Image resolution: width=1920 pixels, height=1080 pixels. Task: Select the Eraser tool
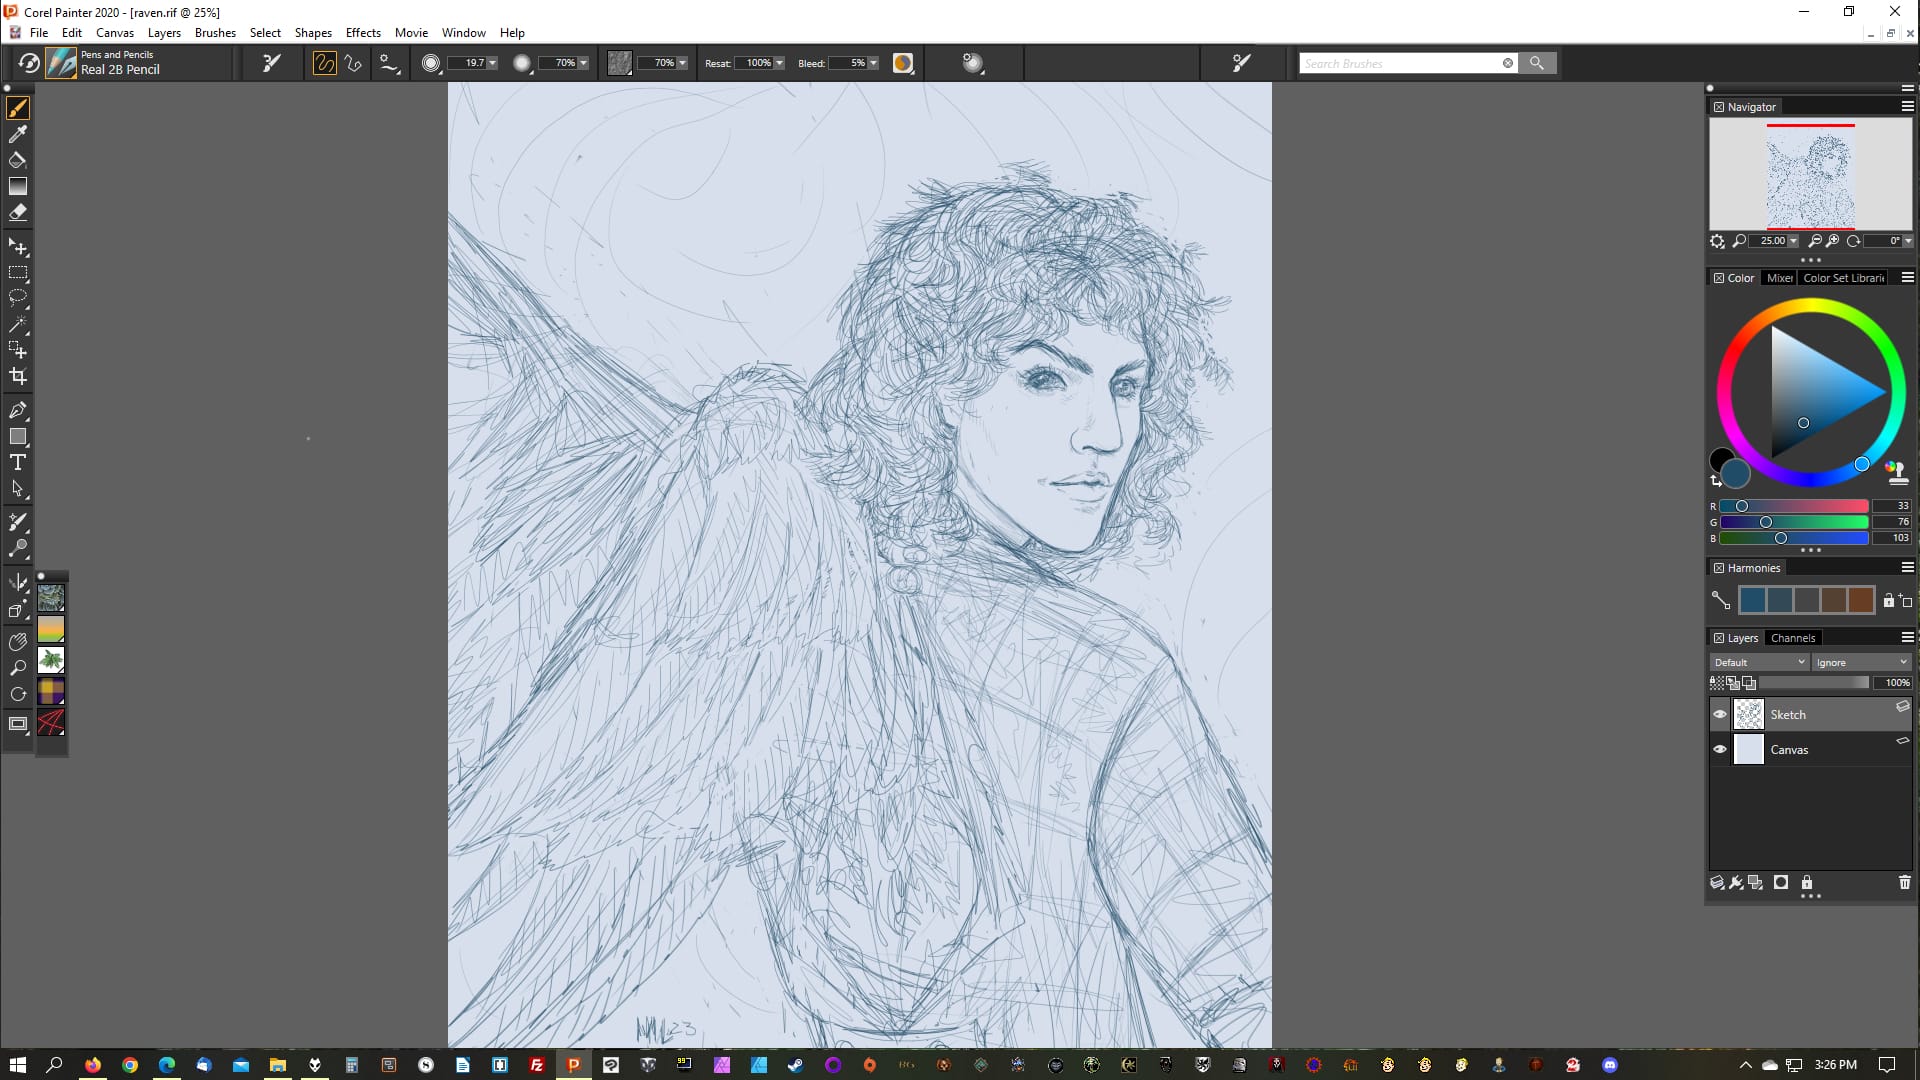tap(18, 212)
